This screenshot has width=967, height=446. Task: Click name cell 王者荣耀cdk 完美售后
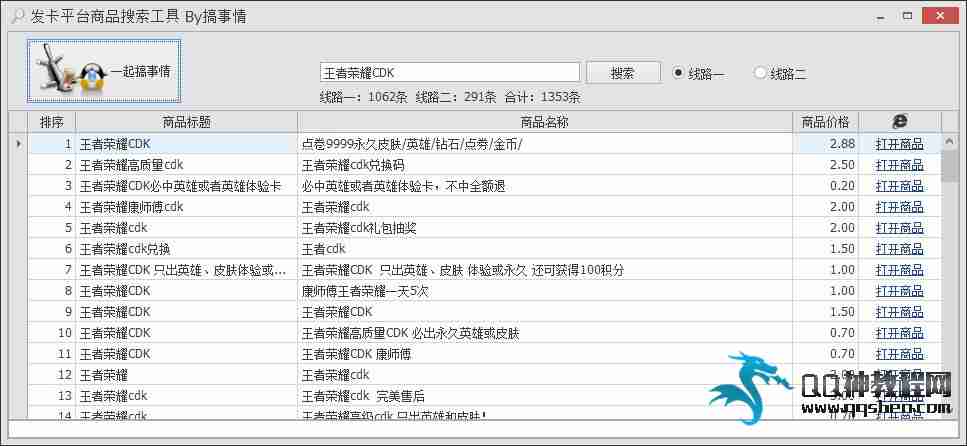point(545,396)
